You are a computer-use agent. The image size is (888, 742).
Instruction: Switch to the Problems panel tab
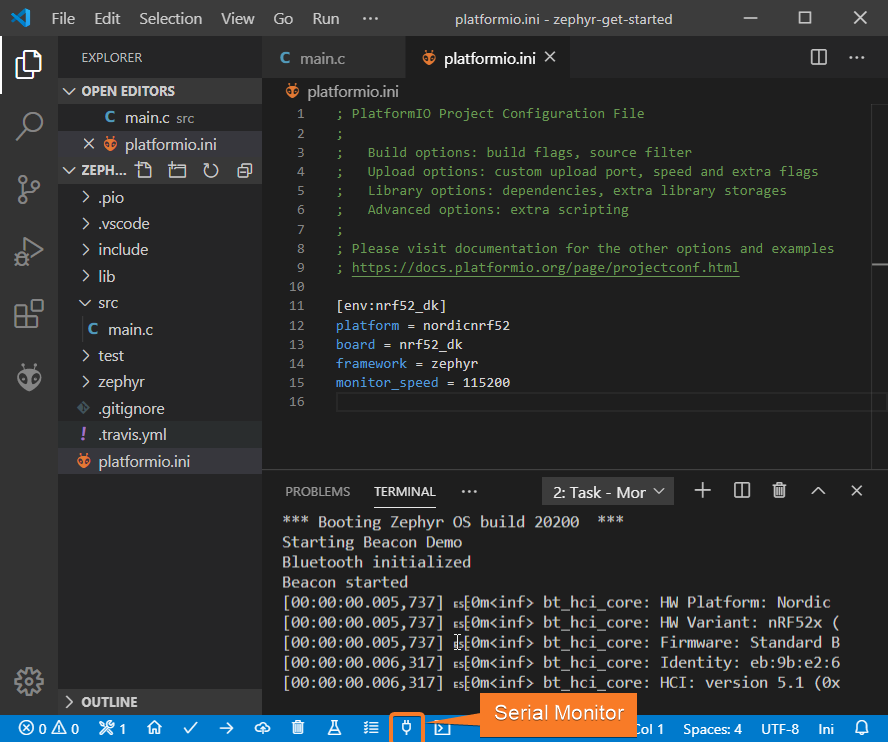click(x=318, y=491)
